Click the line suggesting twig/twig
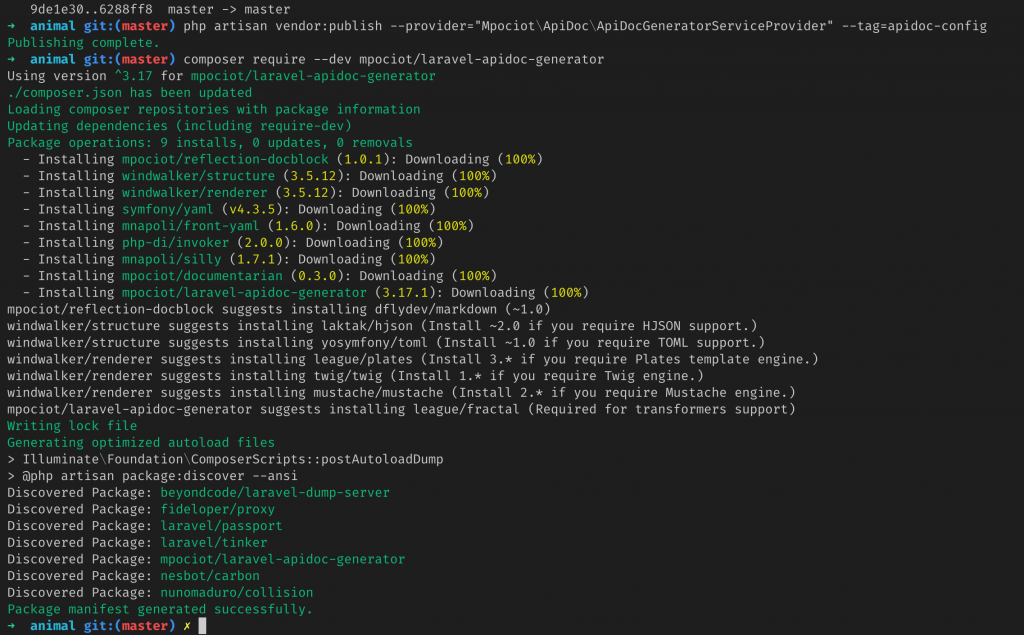 click(355, 376)
